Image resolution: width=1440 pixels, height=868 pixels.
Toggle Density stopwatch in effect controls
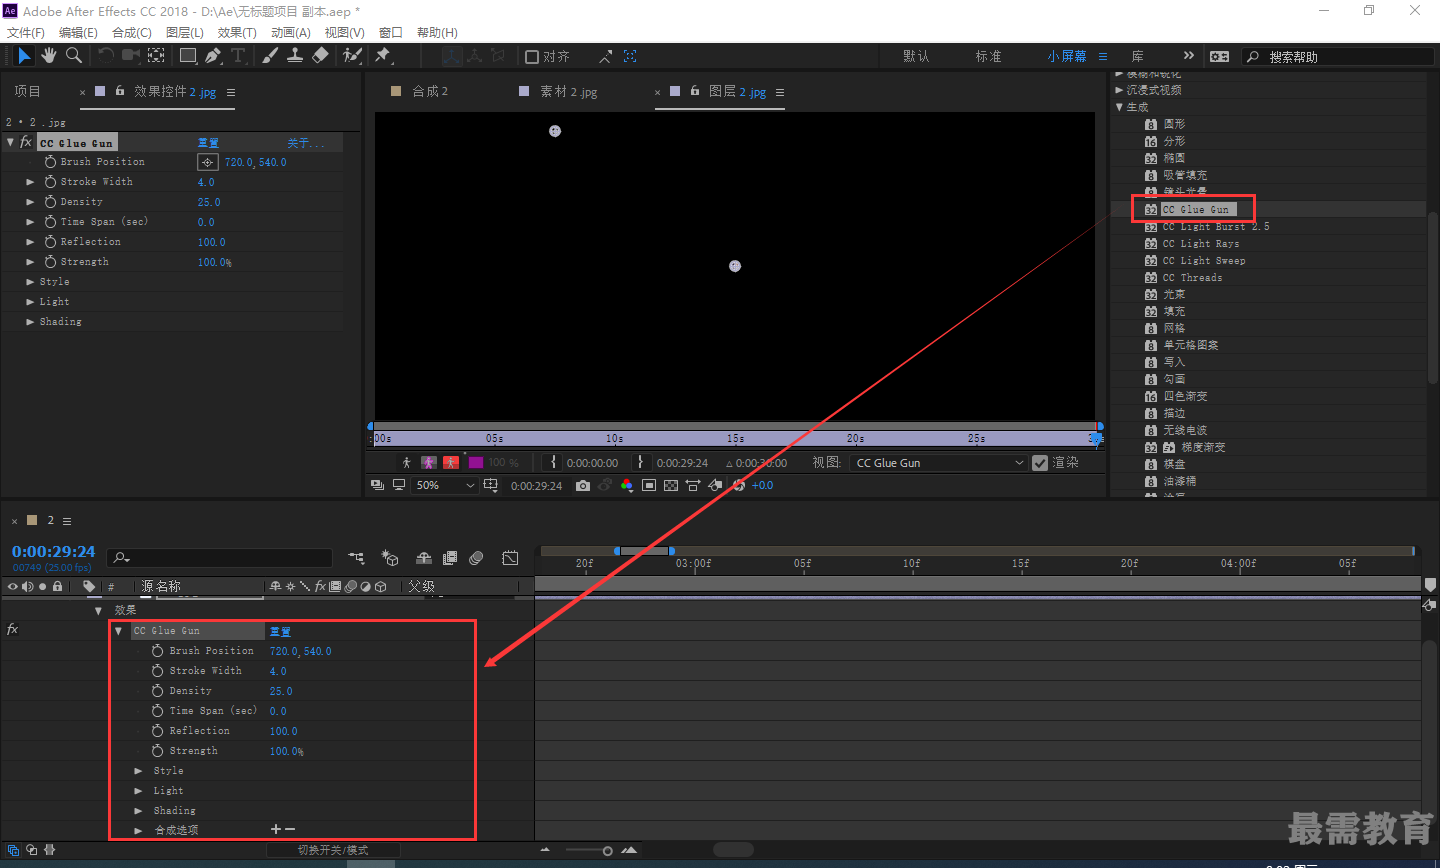(x=50, y=202)
